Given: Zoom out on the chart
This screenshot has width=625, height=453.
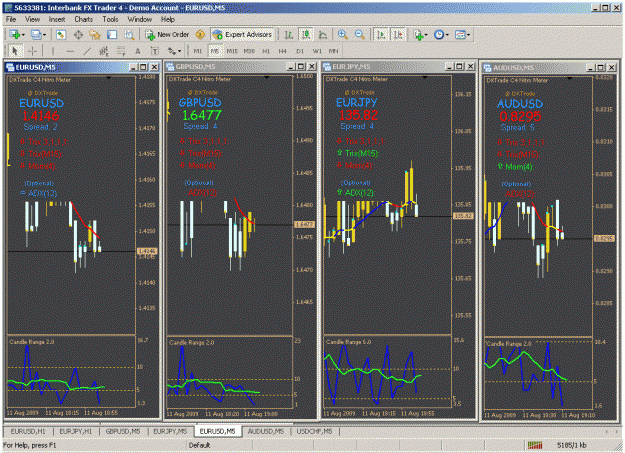Looking at the screenshot, I should pyautogui.click(x=360, y=35).
